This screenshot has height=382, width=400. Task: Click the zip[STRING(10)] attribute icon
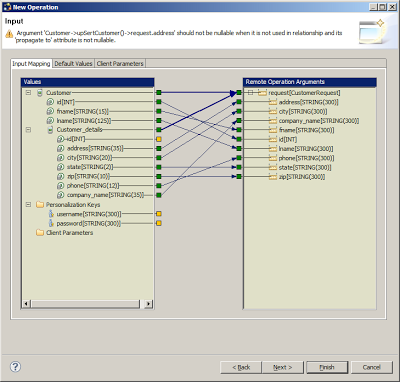click(60, 176)
